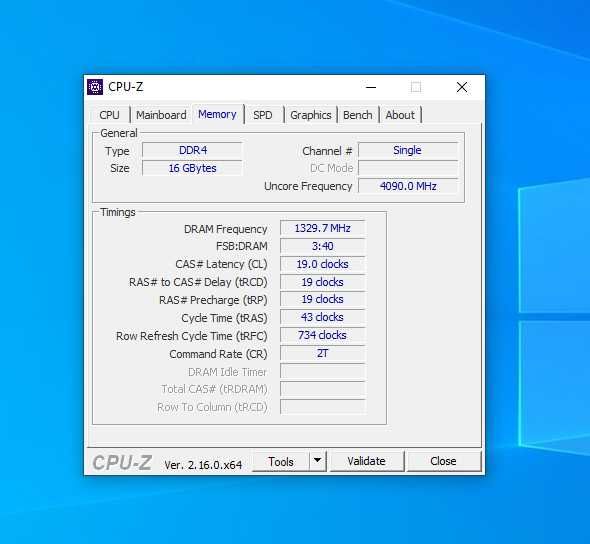
Task: Minimize the CPU-Z window
Action: point(371,87)
